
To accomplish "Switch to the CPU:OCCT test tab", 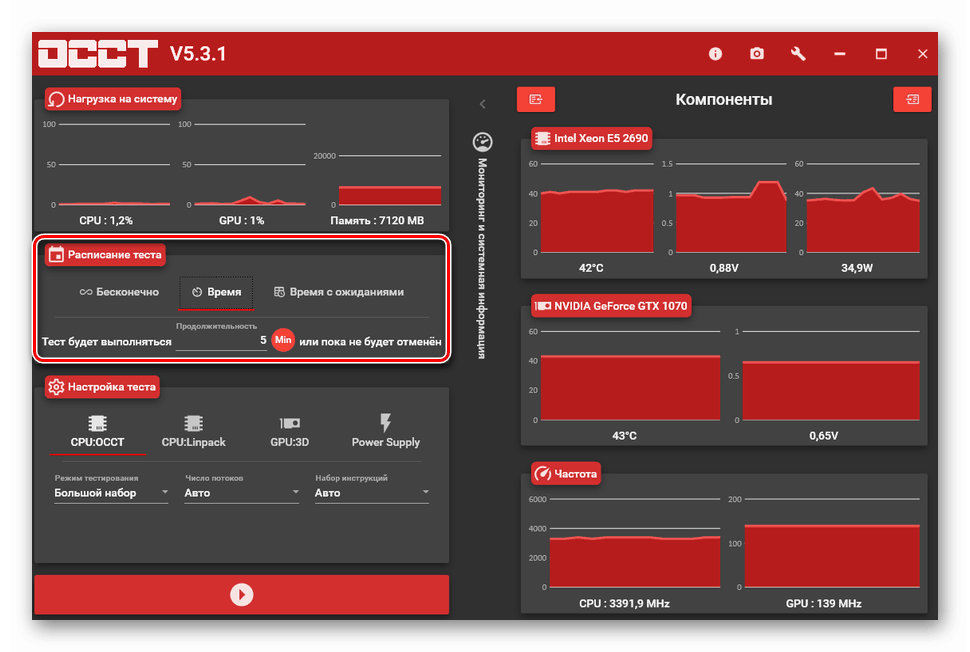I will [x=97, y=432].
